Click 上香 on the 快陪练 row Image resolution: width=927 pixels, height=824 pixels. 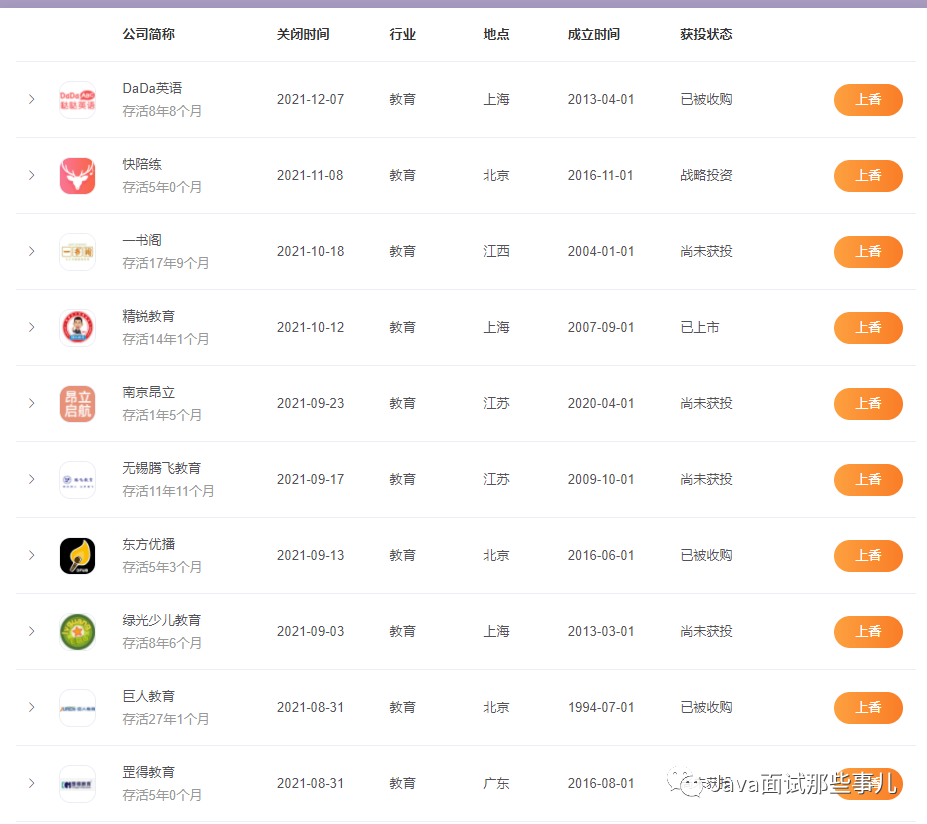[x=867, y=175]
